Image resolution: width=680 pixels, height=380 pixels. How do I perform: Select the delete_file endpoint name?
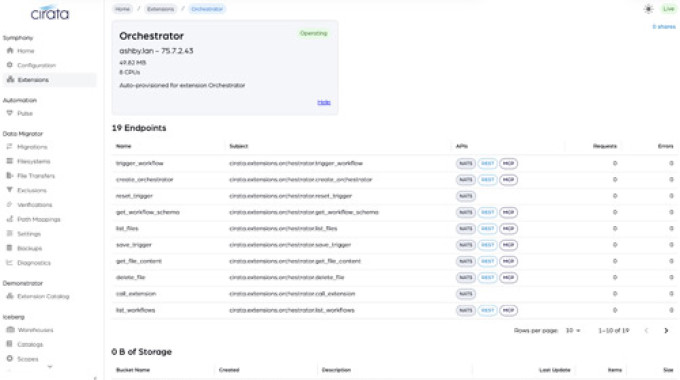coord(131,278)
